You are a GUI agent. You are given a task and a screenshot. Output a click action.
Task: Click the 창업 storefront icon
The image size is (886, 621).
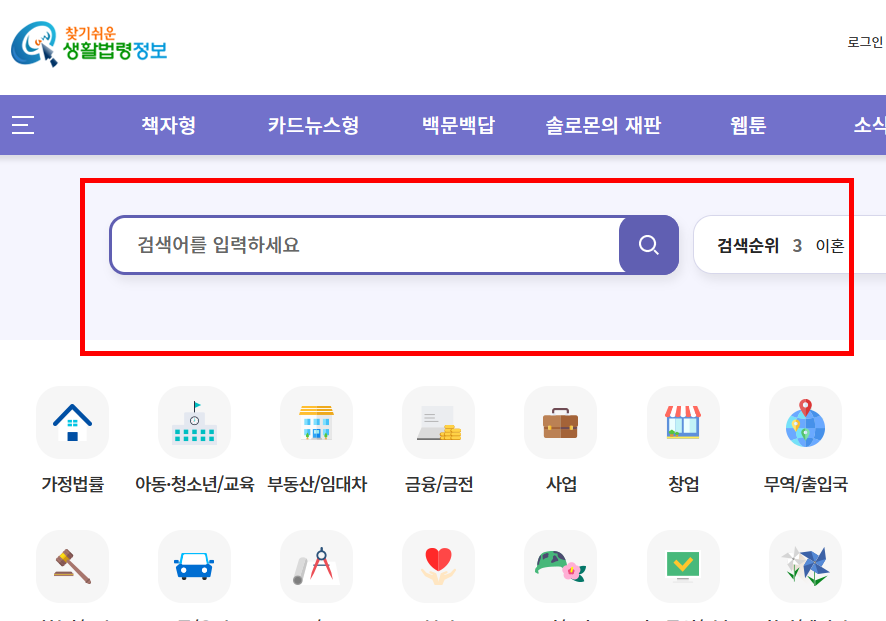pyautogui.click(x=683, y=421)
